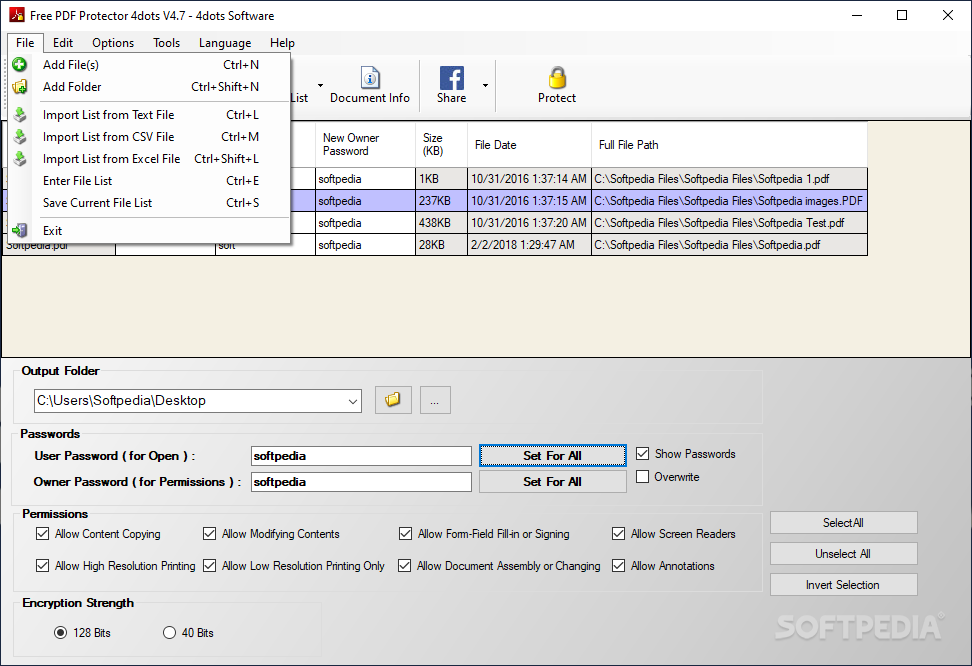Expand the Output Folder path dropdown
This screenshot has height=666, width=972.
pos(353,401)
